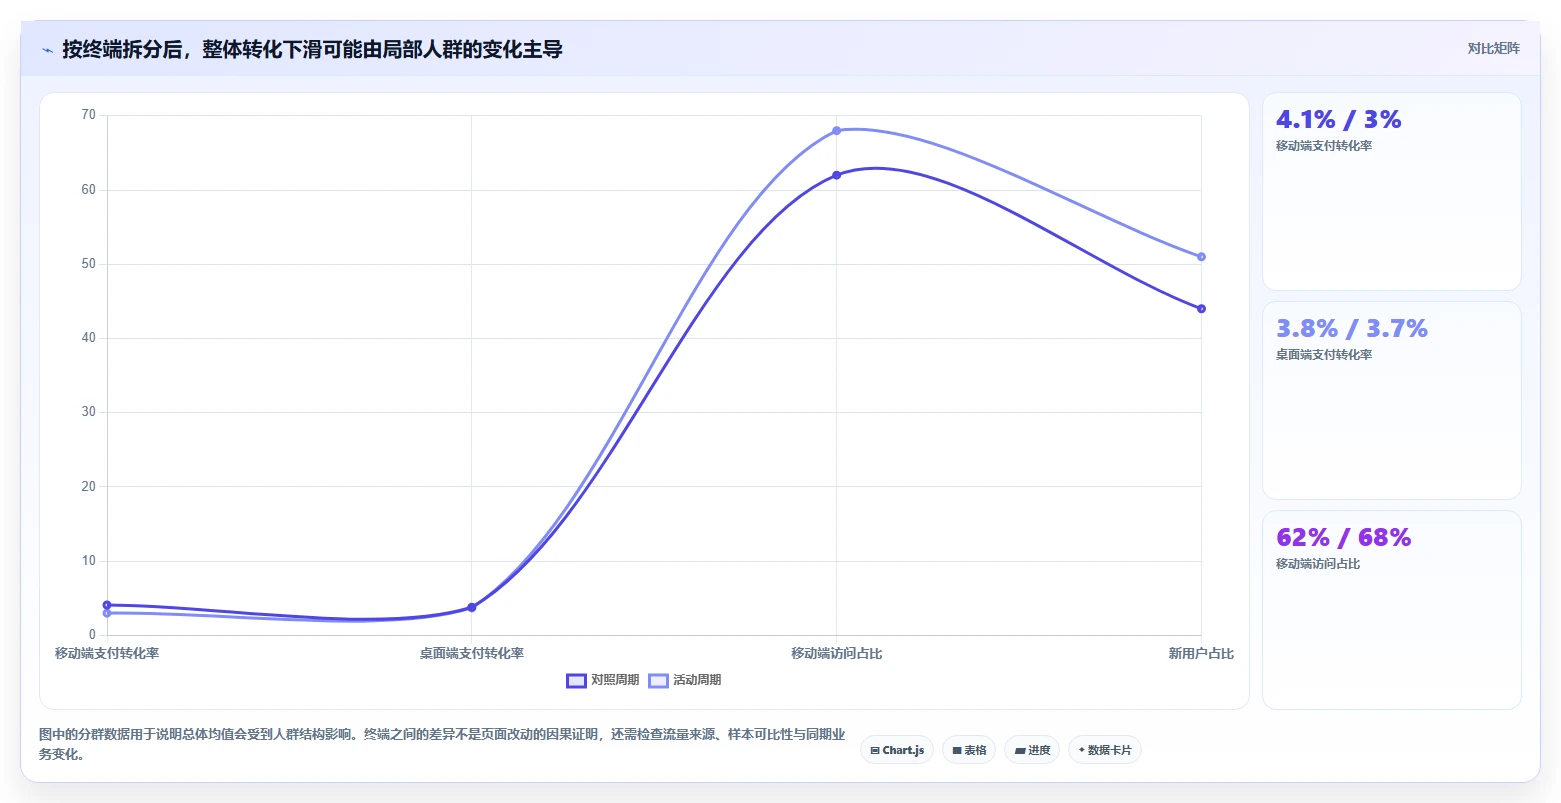Select the Chart.js chip
The height and width of the screenshot is (803, 1561).
(x=897, y=750)
